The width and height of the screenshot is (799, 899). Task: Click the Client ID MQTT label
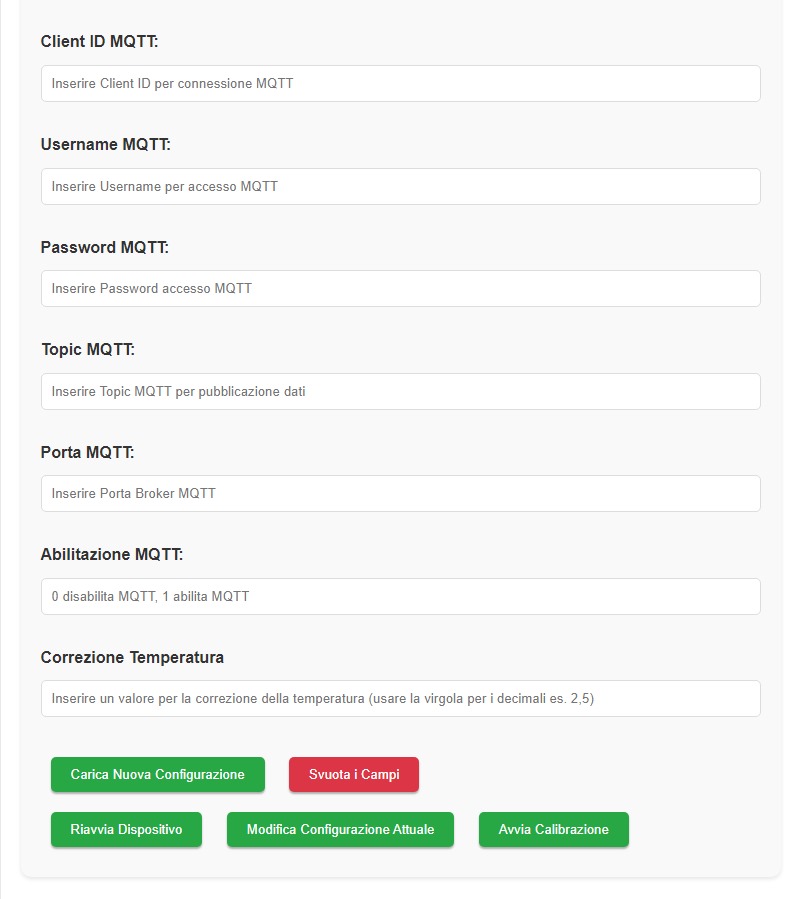(x=99, y=41)
